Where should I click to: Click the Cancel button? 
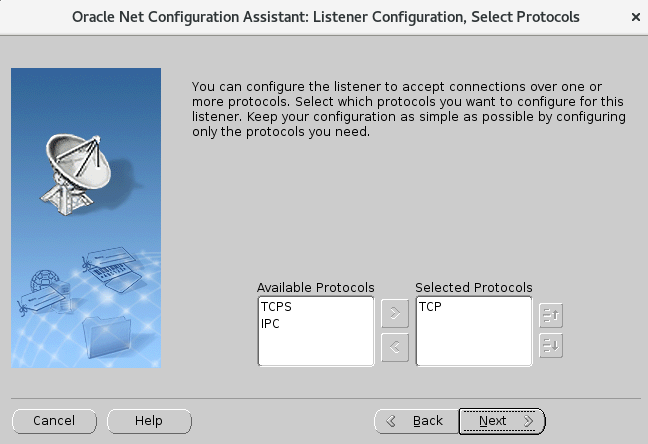[54, 421]
